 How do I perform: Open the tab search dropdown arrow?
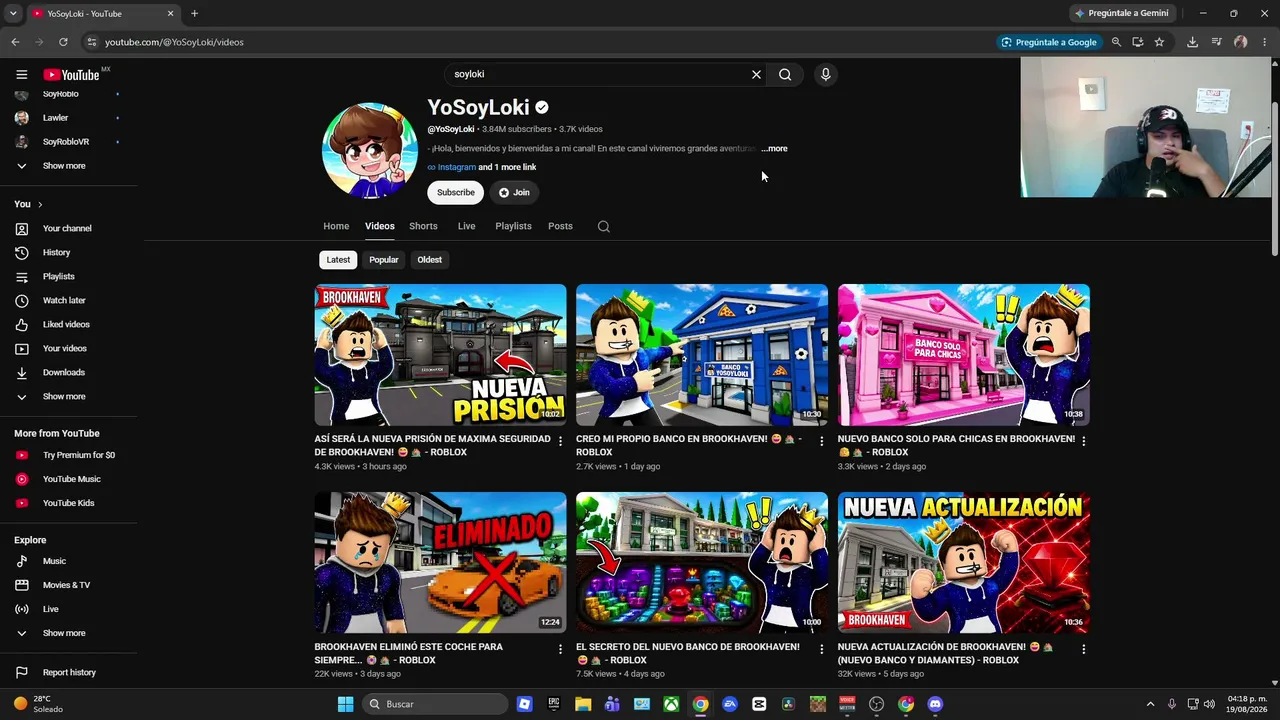[x=13, y=13]
